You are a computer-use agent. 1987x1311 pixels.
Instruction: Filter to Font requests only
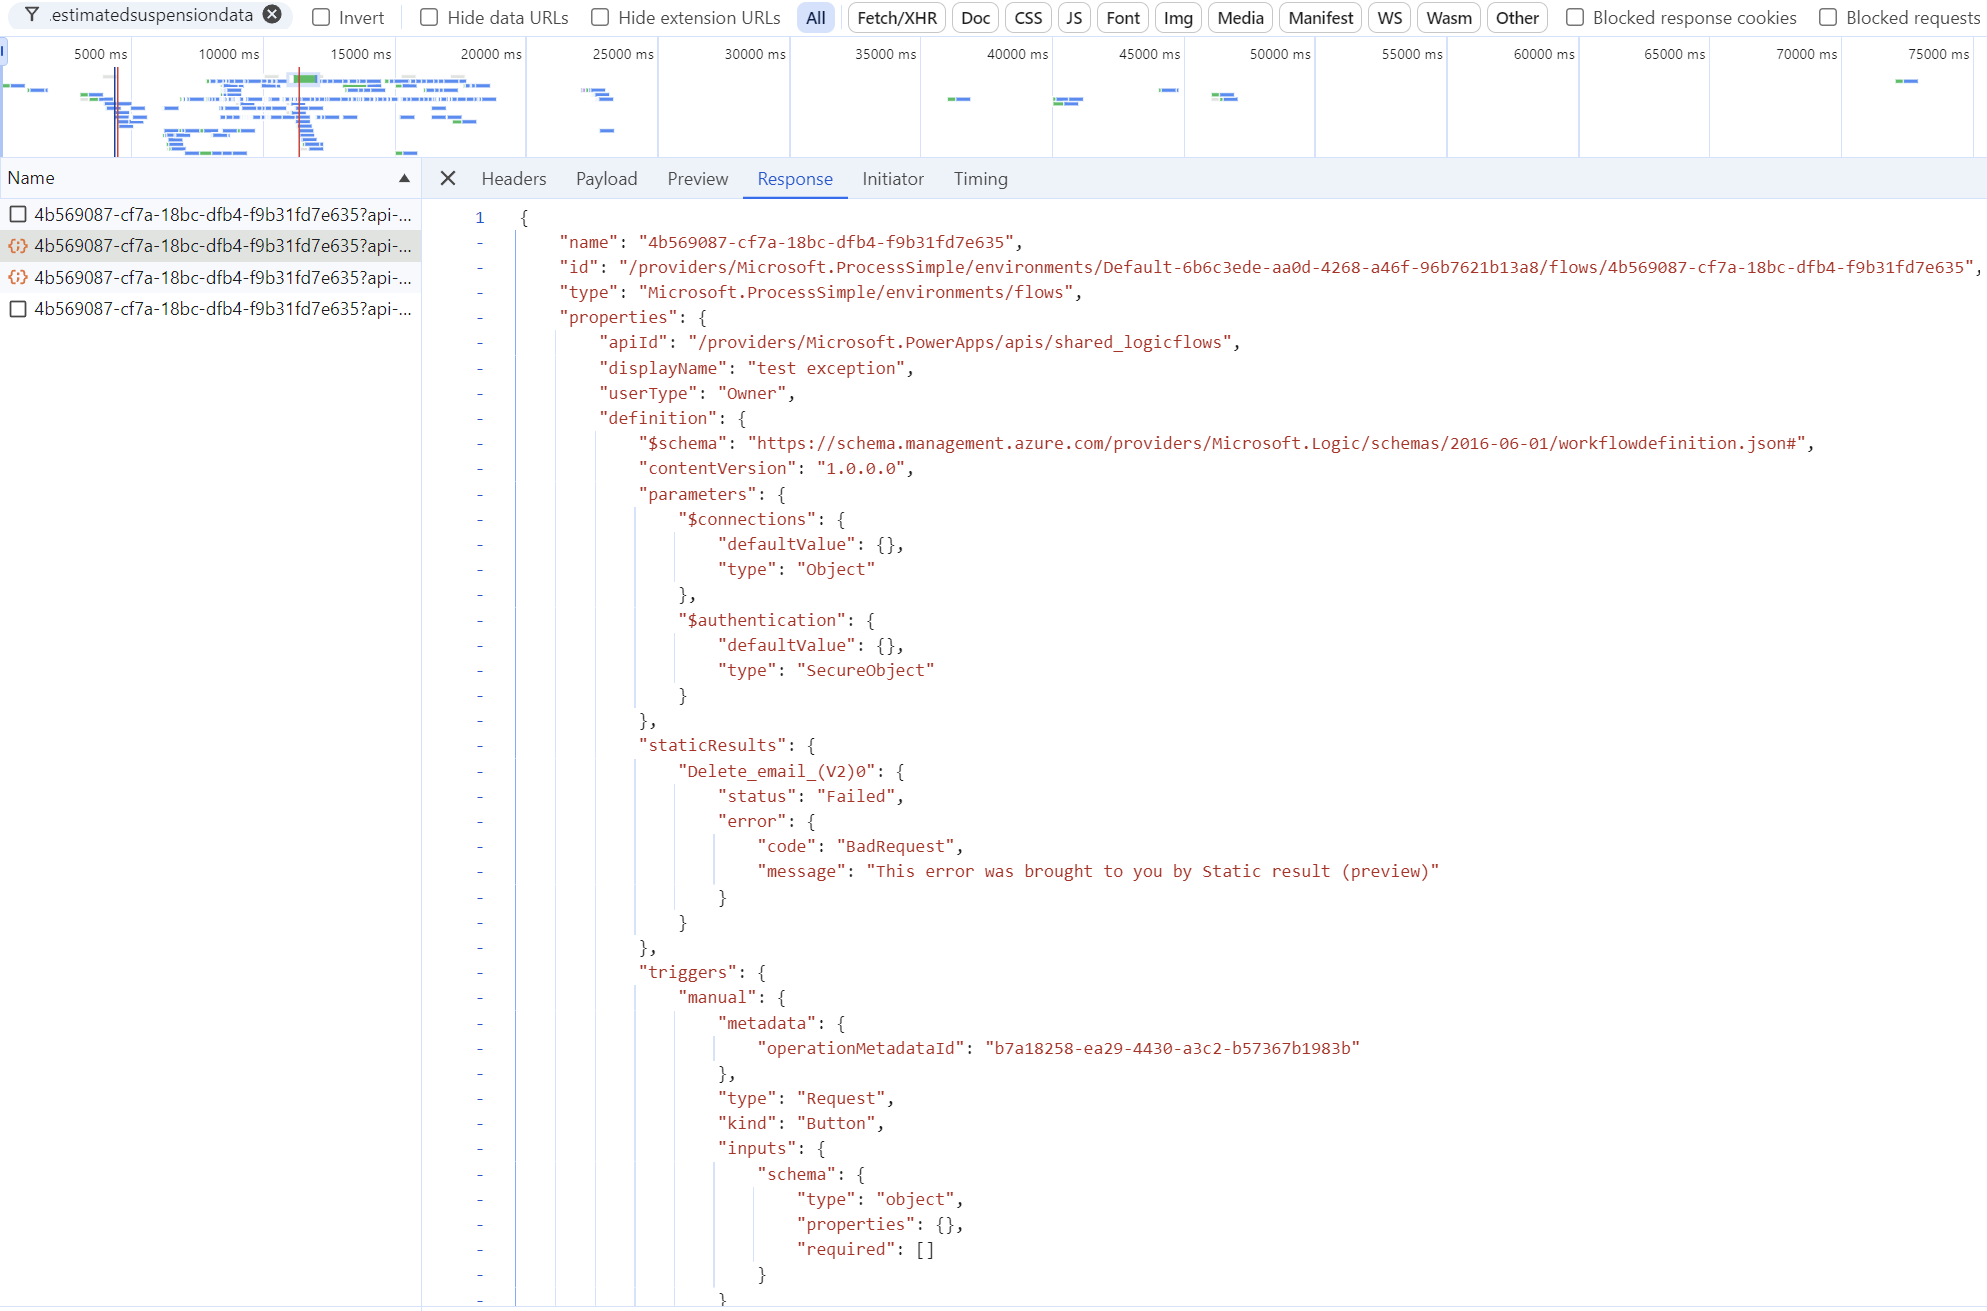[x=1122, y=17]
